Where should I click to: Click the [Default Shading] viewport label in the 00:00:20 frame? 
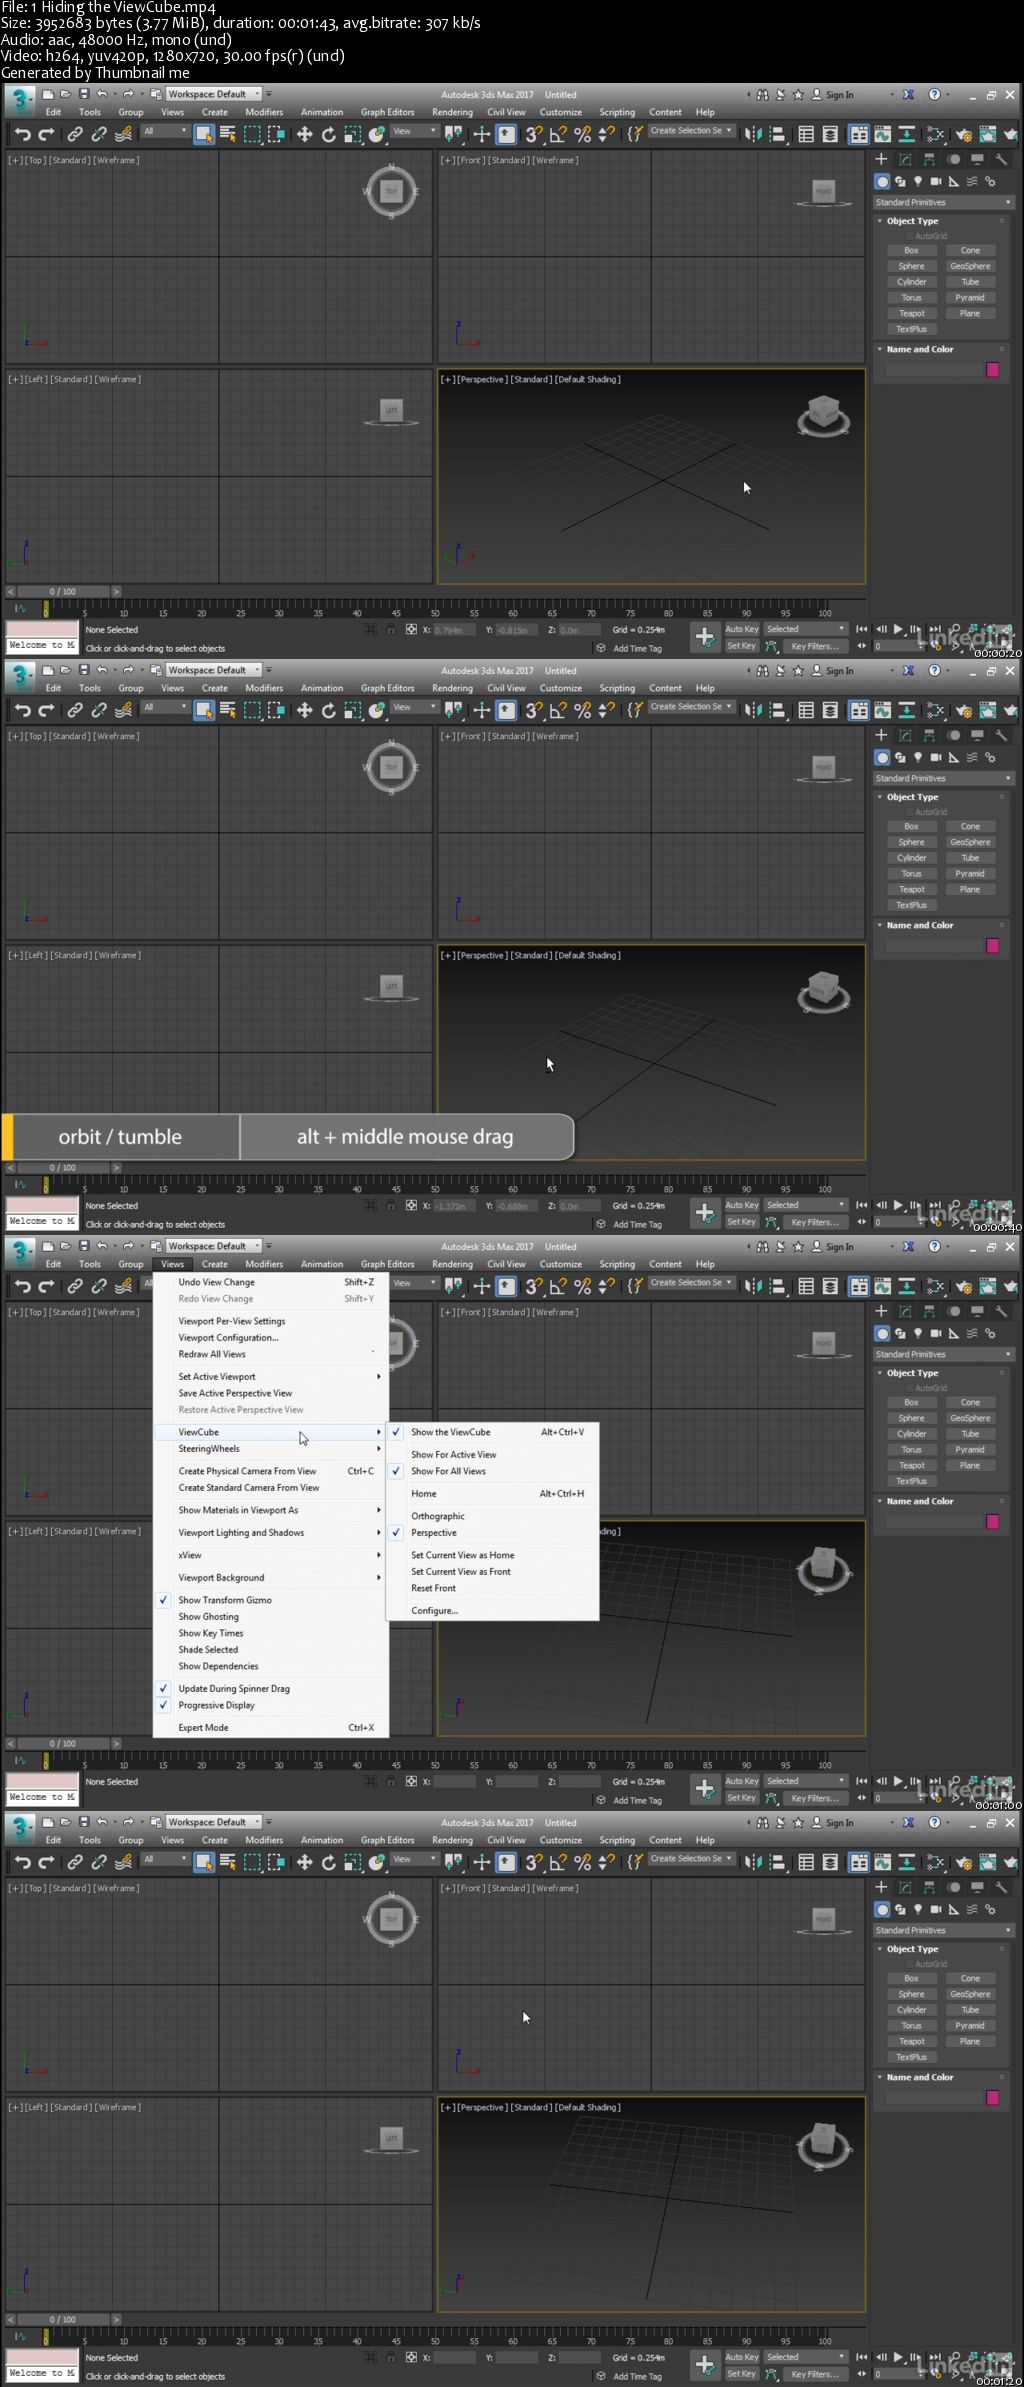click(x=588, y=379)
